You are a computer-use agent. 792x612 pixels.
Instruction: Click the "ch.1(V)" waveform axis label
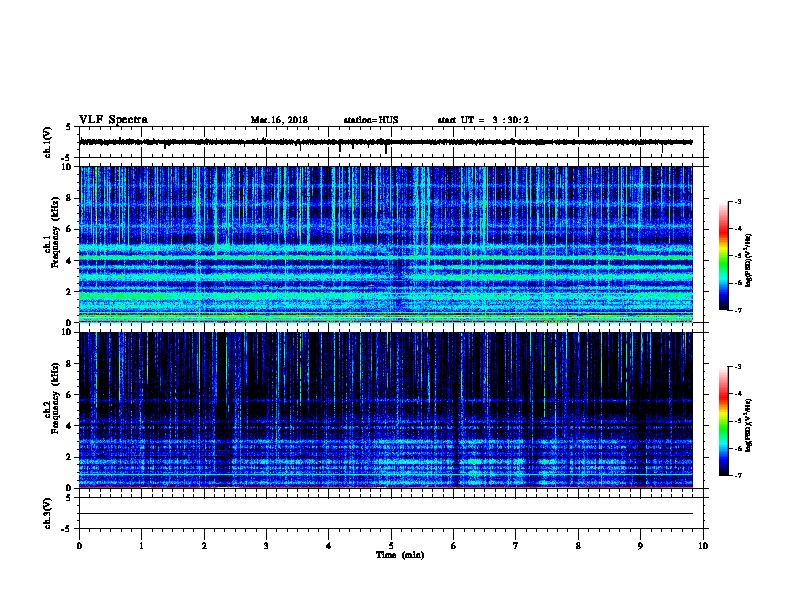(48, 142)
